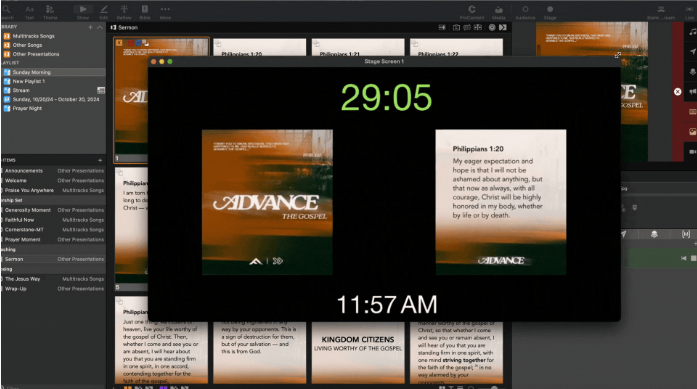Image resolution: width=697 pixels, height=389 pixels.
Task: Open the Reflow editor
Action: pos(124,12)
